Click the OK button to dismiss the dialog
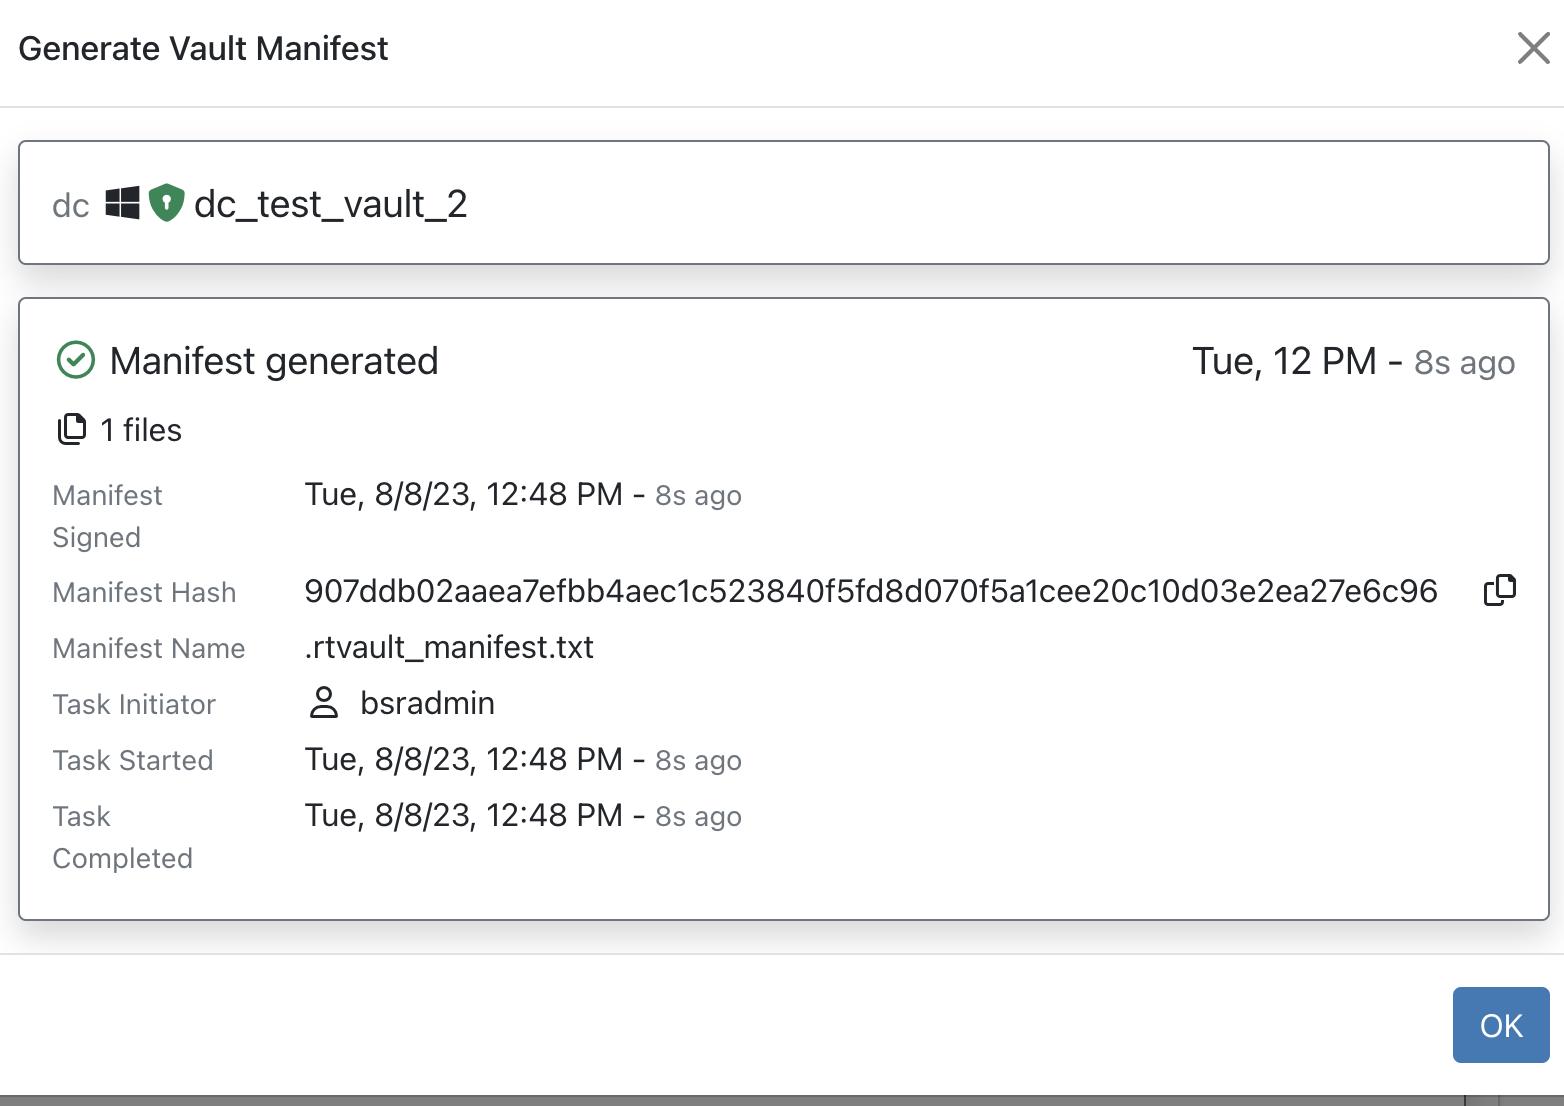This screenshot has height=1106, width=1564. [x=1500, y=1024]
